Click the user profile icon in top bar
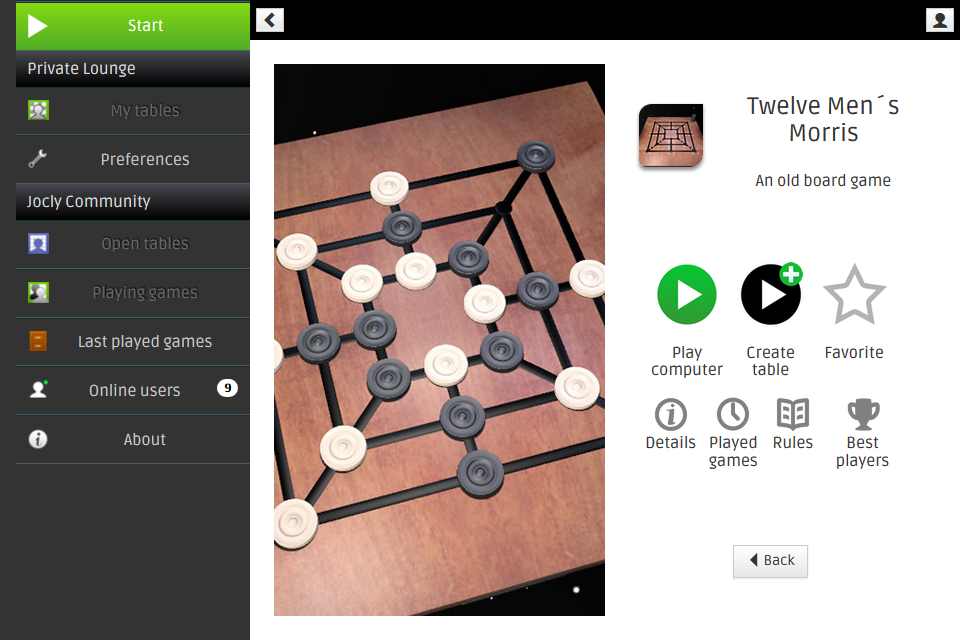 (939, 20)
